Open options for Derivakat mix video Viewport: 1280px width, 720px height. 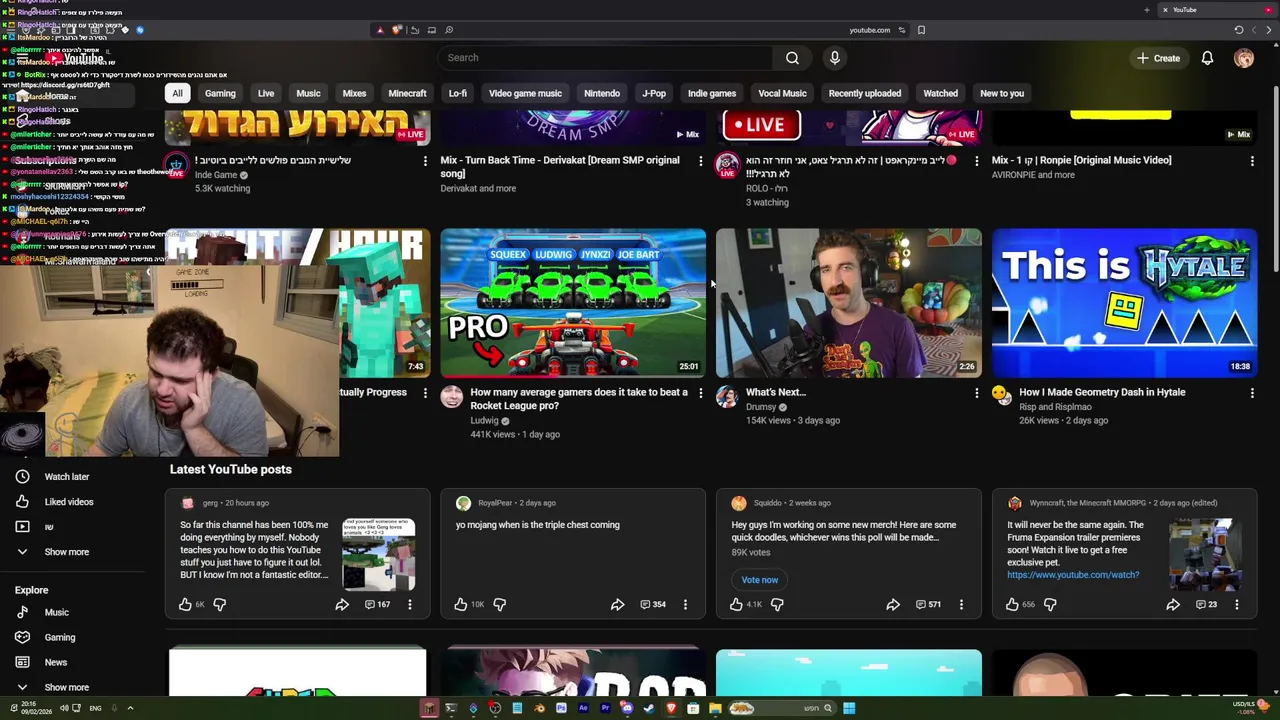pos(700,161)
